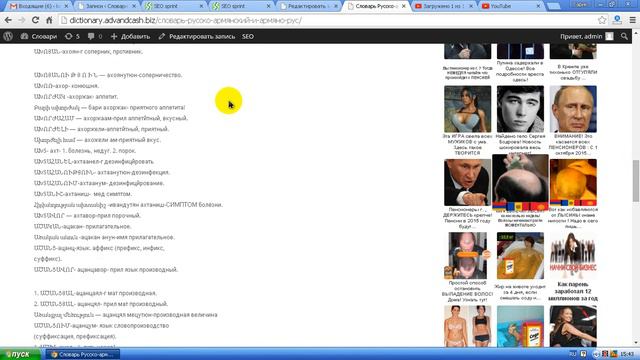This screenshot has width=640, height=360.
Task: Open the black-and-white young man ad thumbnail
Action: 520,109
